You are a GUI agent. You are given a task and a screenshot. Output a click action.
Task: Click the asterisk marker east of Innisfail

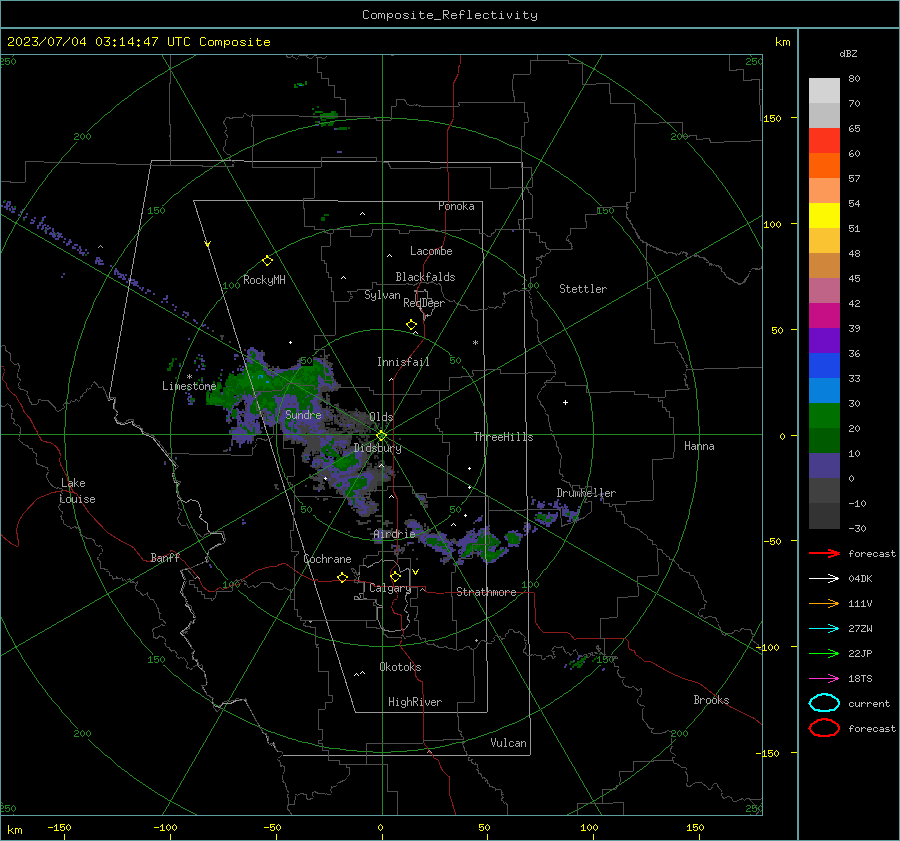click(475, 343)
